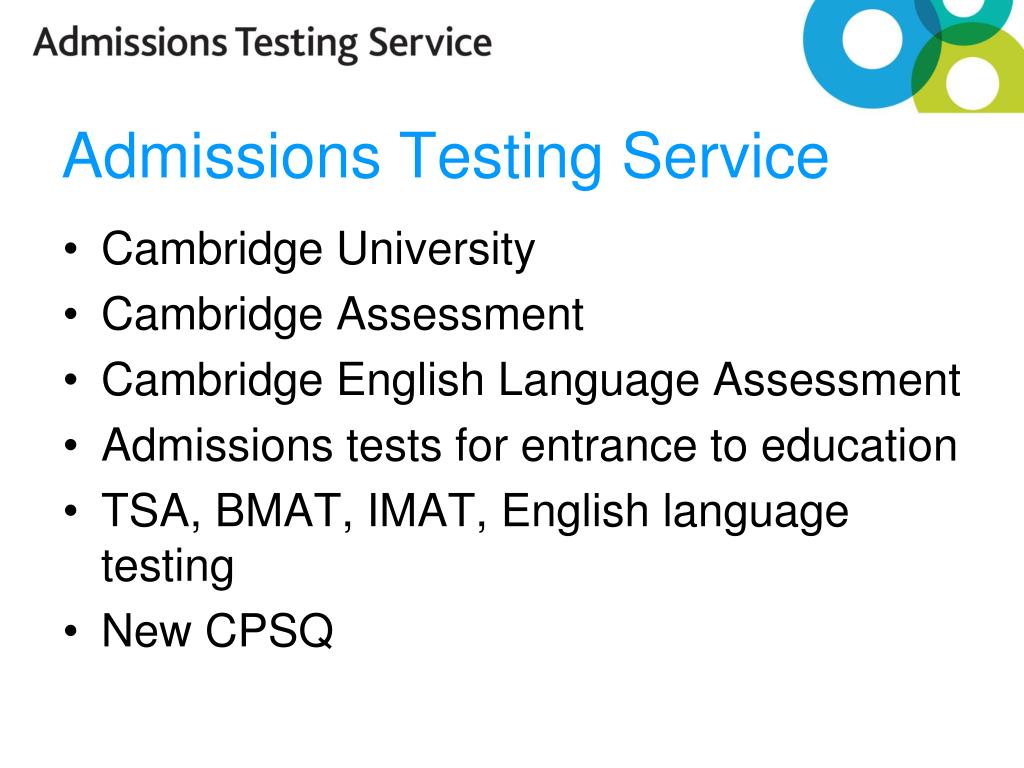Viewport: 1024px width, 768px height.
Task: Click the New CPSQ bullet text
Action: pyautogui.click(x=217, y=630)
